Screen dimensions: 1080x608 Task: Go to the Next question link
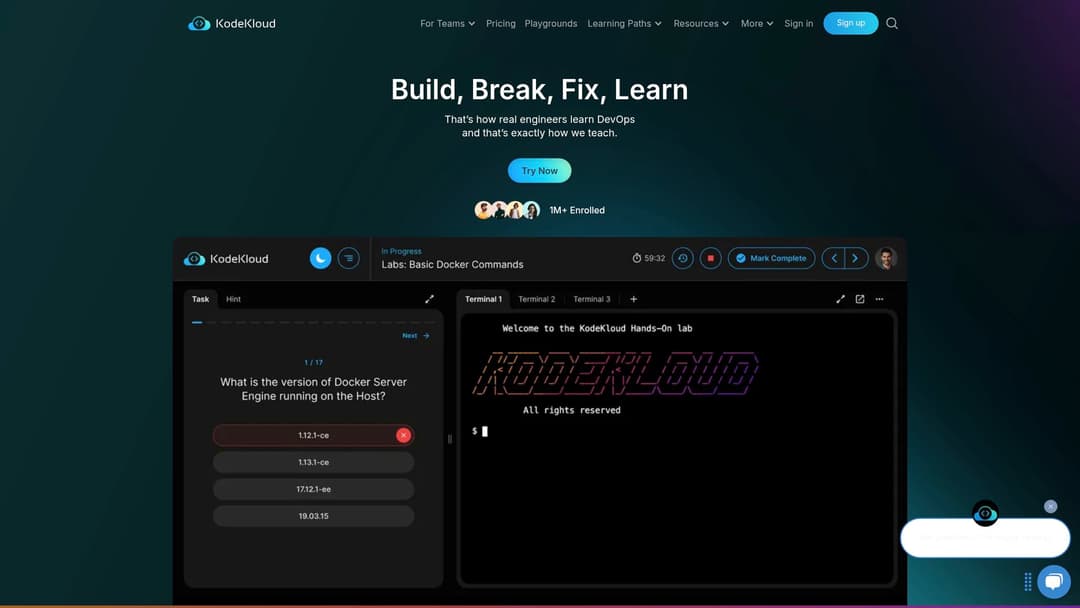coord(416,335)
